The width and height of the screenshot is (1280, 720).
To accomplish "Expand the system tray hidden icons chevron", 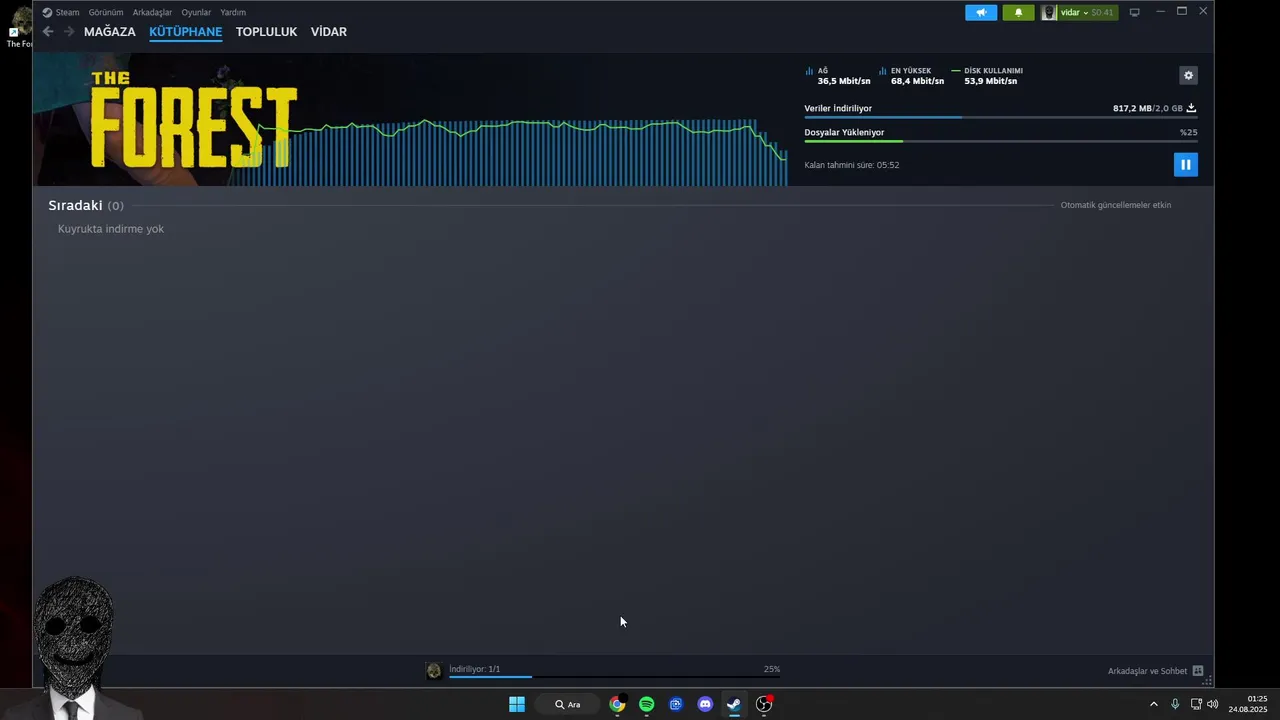I will 1154,704.
